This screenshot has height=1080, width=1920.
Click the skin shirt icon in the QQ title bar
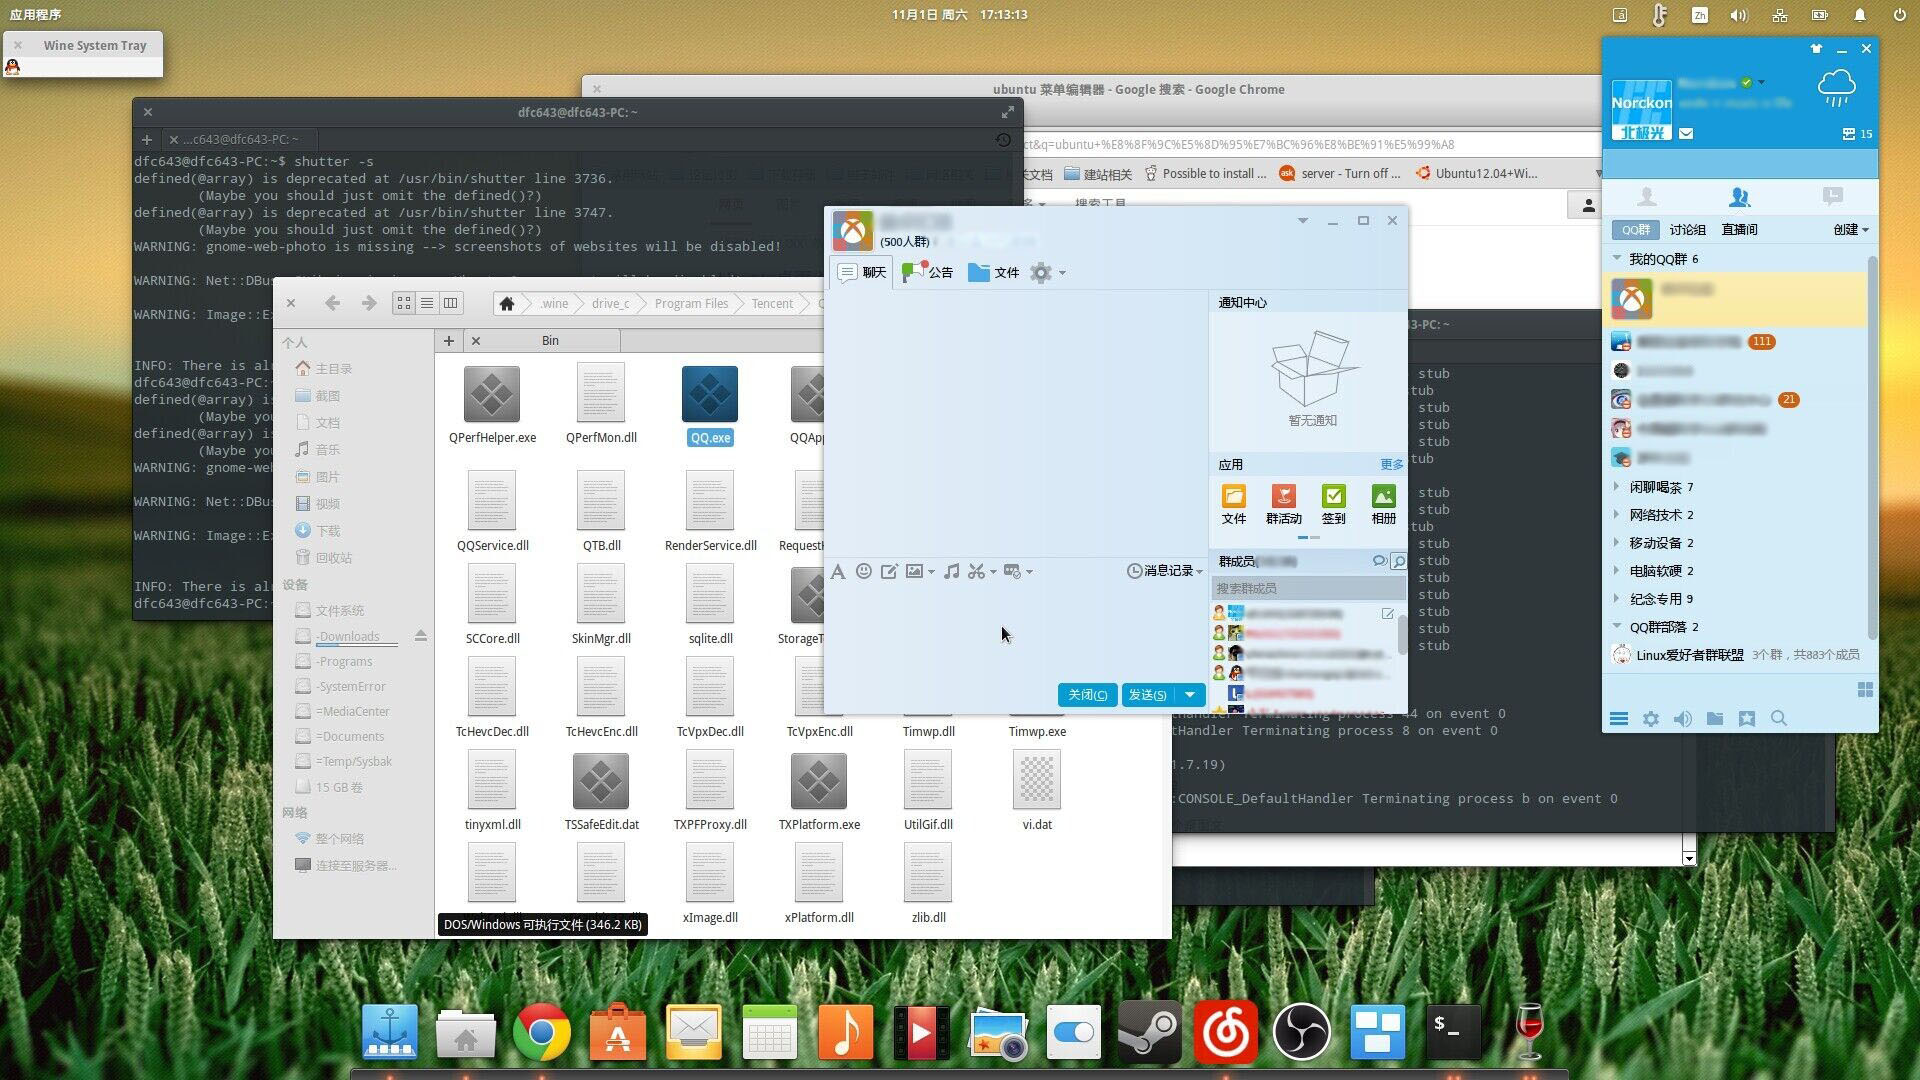[x=1816, y=48]
